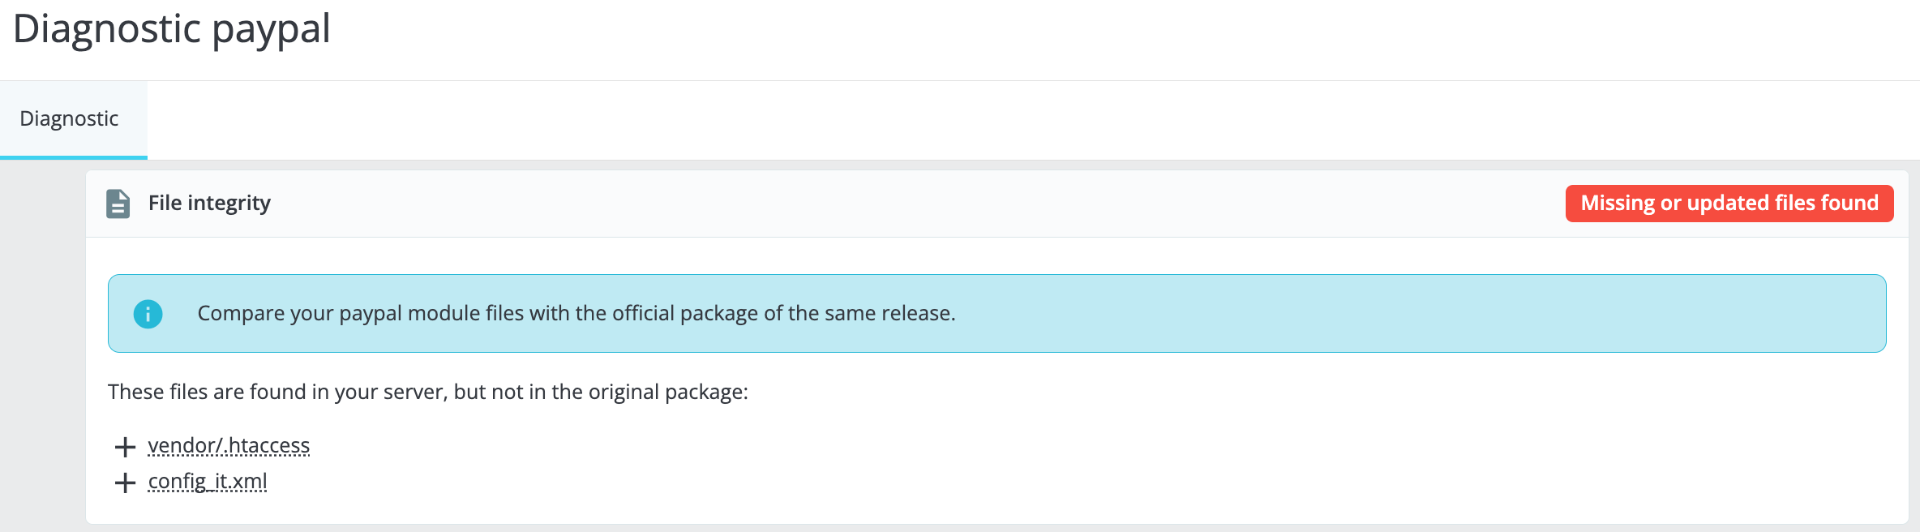Click the 'These files are found' sentence

[427, 392]
